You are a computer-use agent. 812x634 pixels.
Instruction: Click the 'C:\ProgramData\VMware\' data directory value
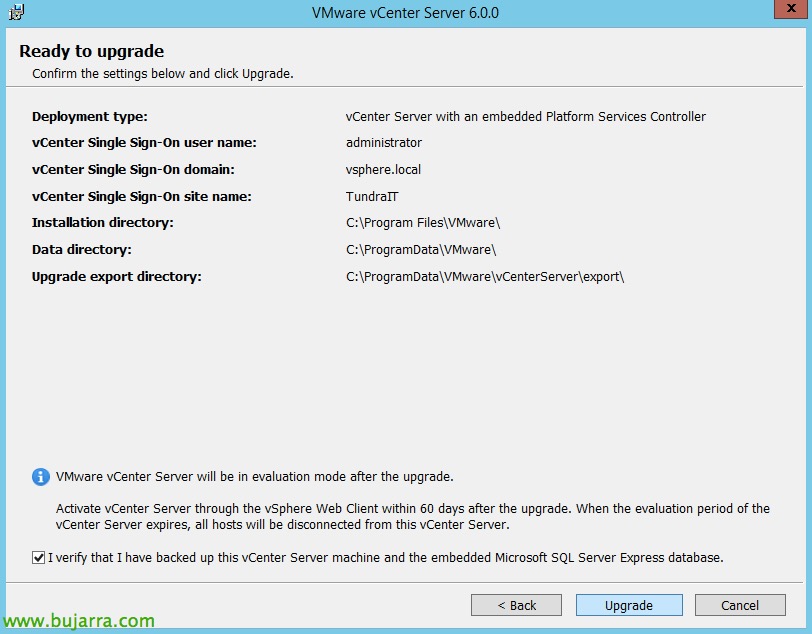tap(421, 250)
